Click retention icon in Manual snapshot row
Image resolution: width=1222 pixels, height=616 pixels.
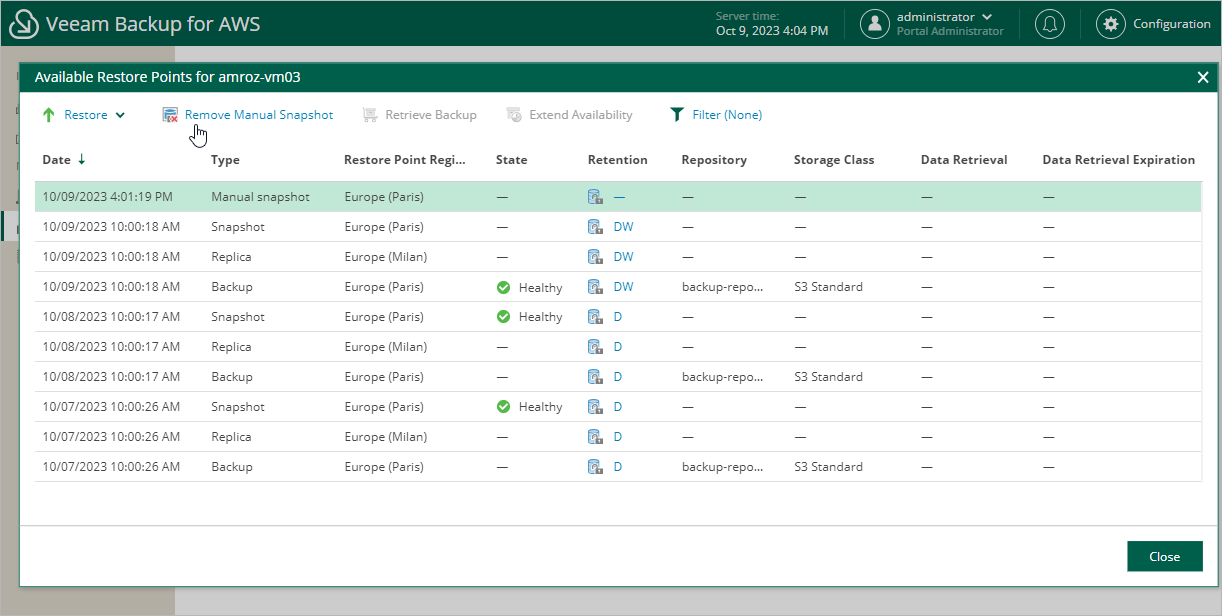pyautogui.click(x=595, y=197)
